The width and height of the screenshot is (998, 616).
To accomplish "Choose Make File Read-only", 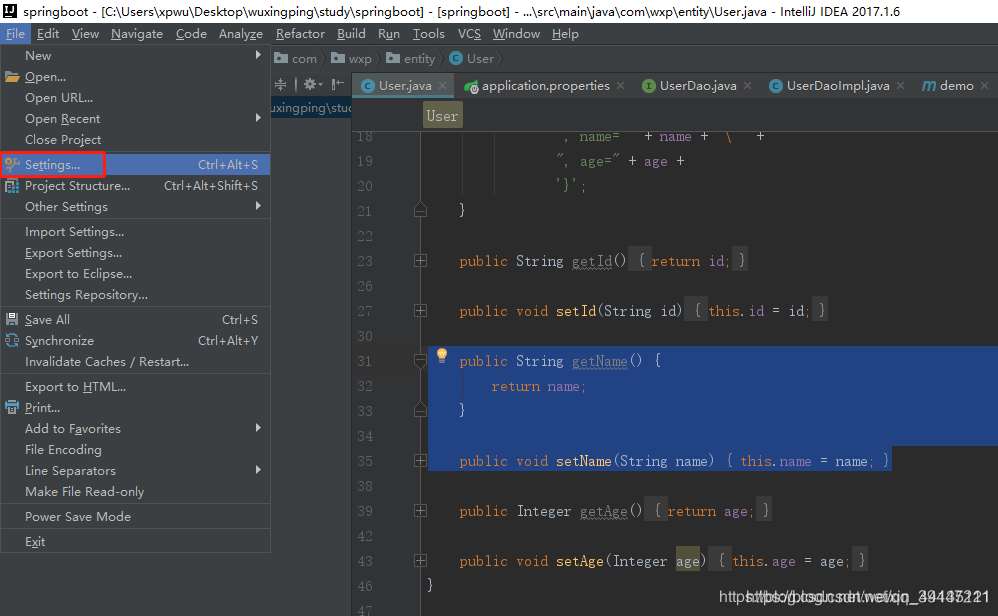I will pyautogui.click(x=136, y=491).
